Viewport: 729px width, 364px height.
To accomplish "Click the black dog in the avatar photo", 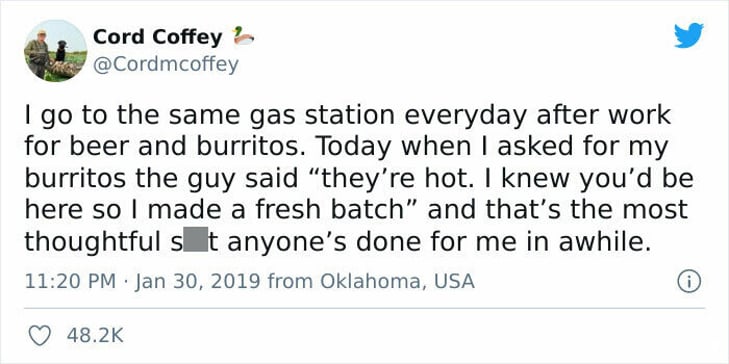I will coord(61,51).
